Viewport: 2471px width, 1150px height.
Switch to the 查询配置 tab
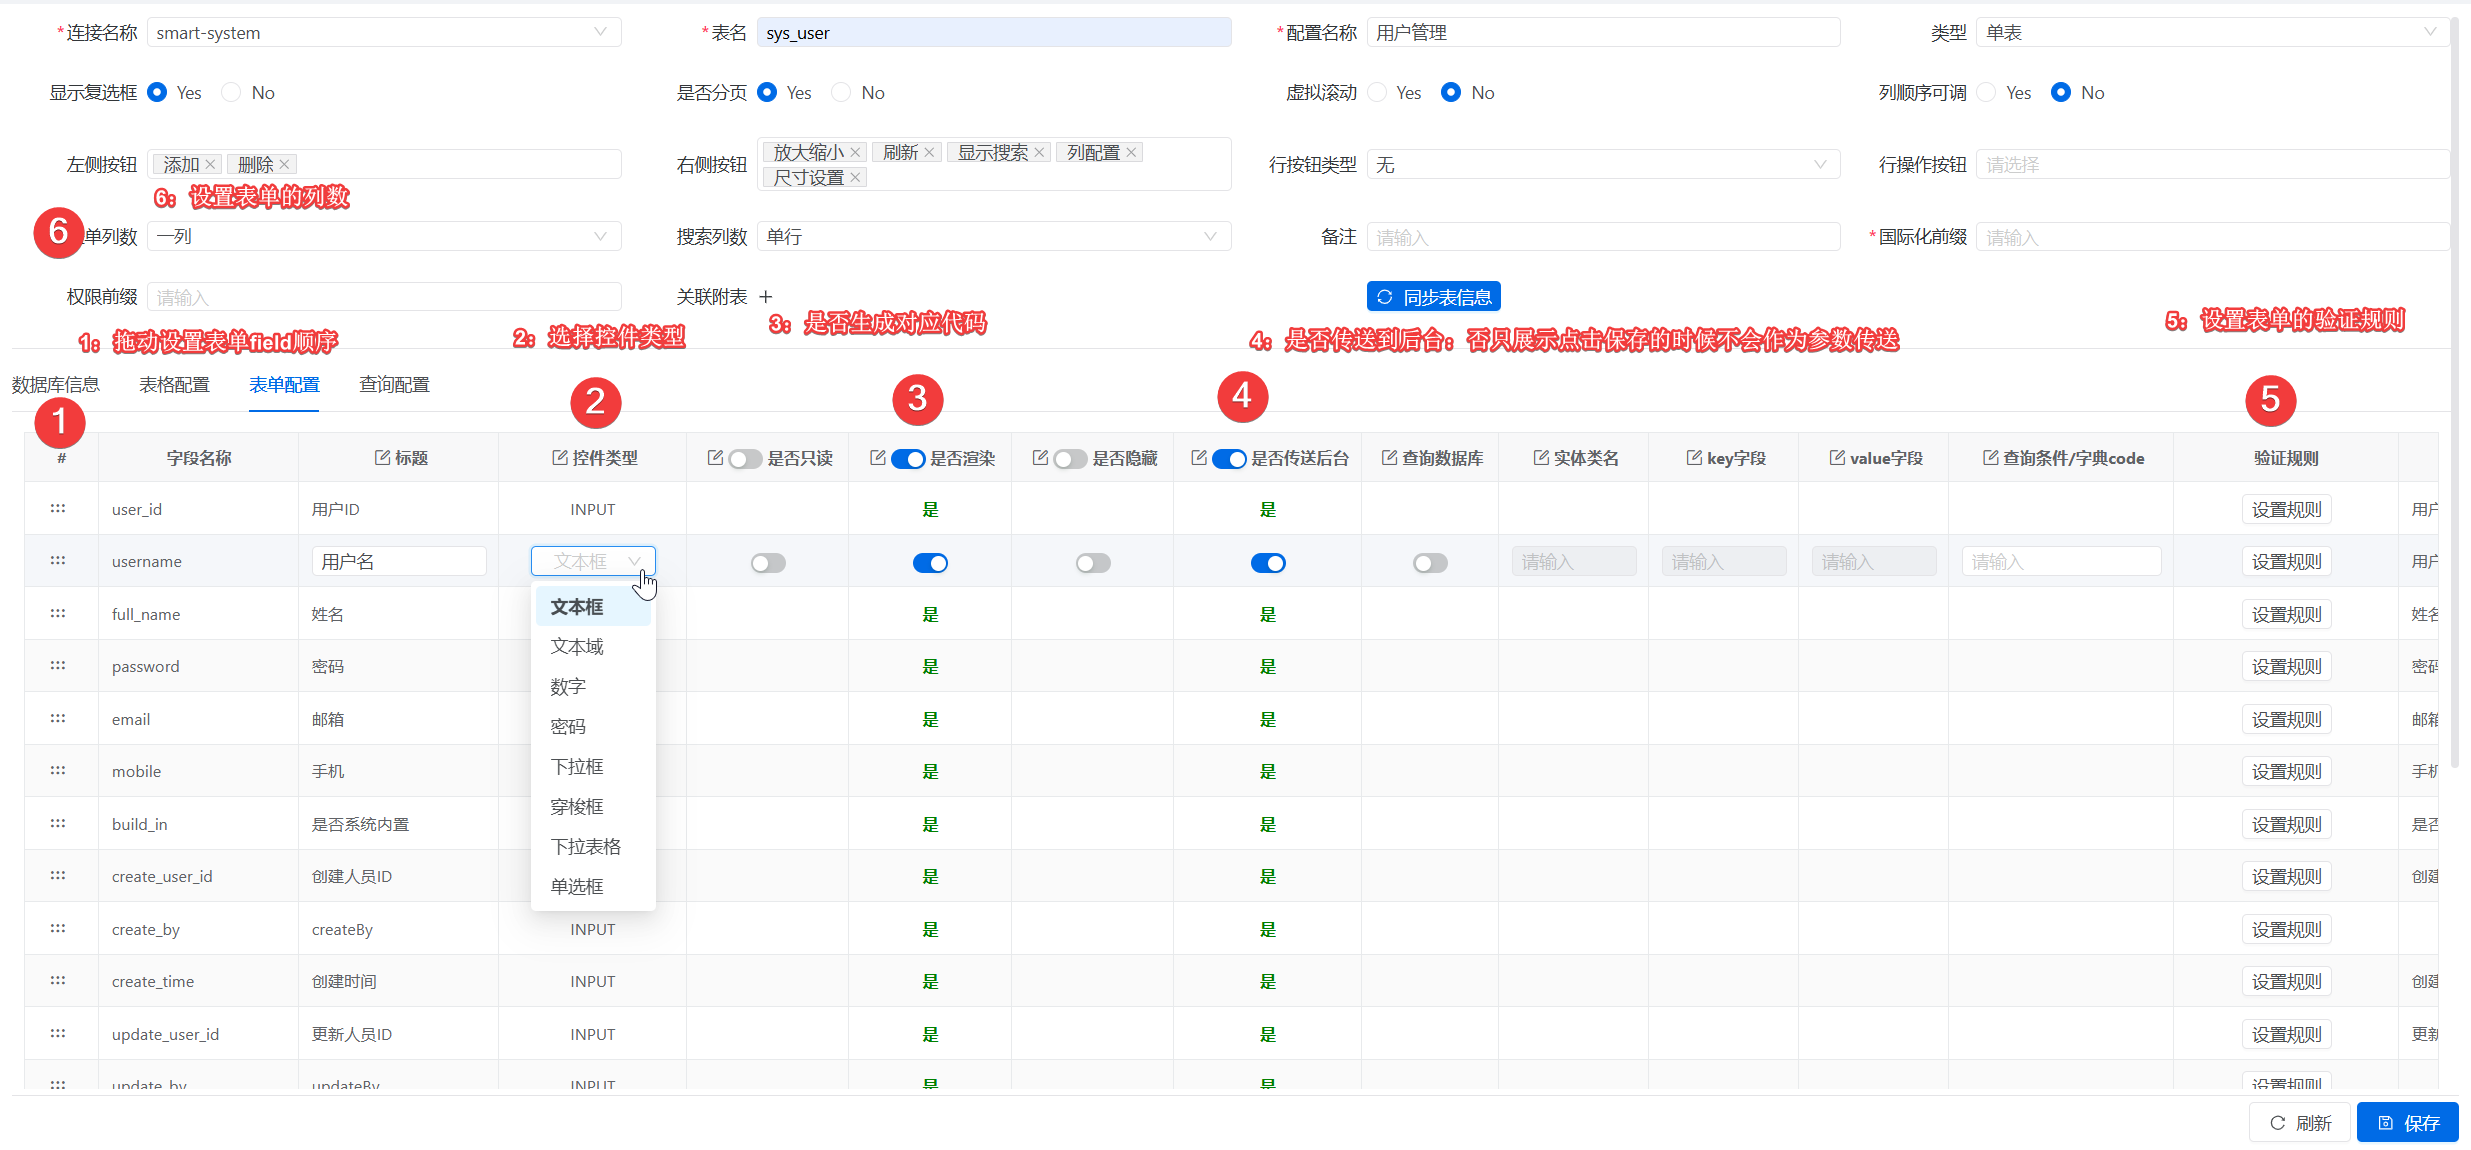[x=394, y=384]
